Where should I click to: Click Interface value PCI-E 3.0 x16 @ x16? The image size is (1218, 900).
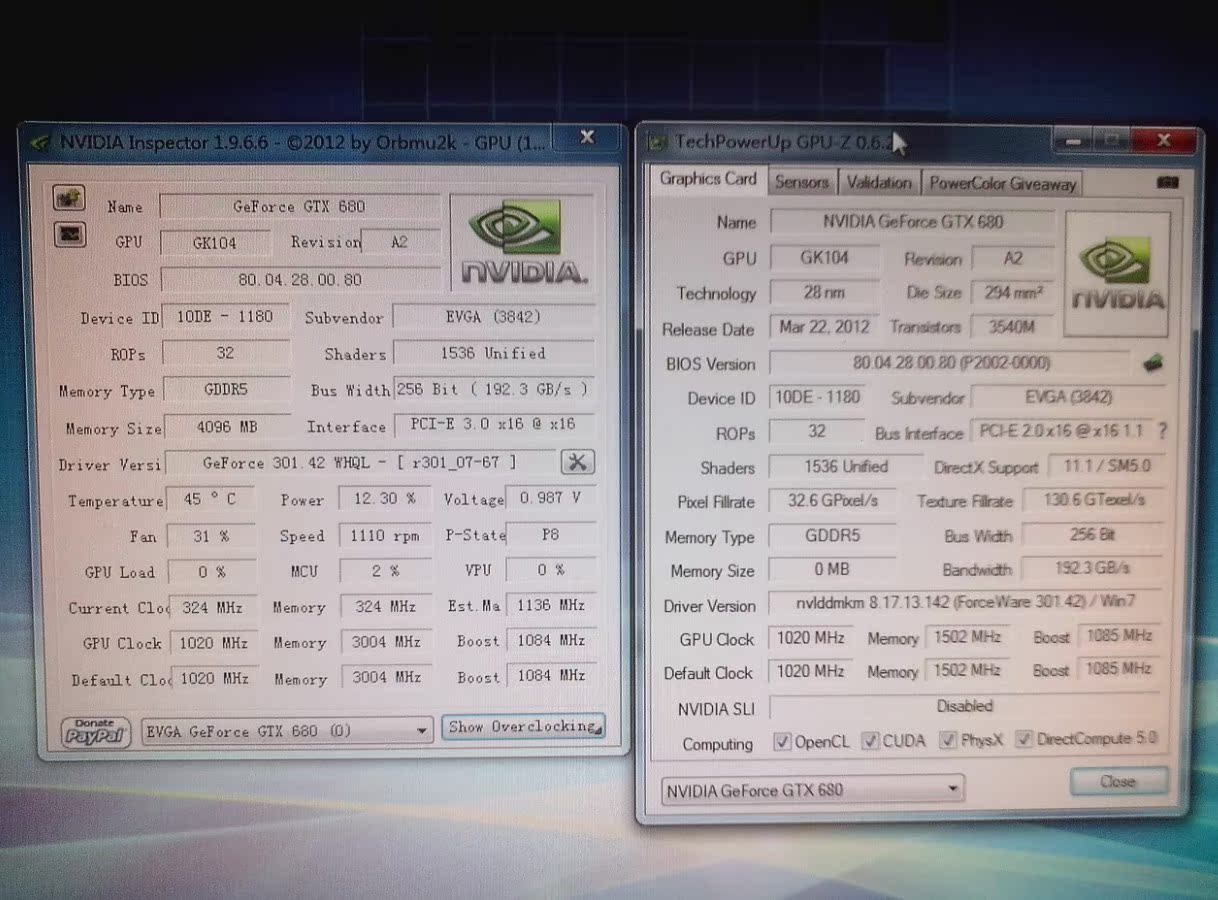click(495, 424)
